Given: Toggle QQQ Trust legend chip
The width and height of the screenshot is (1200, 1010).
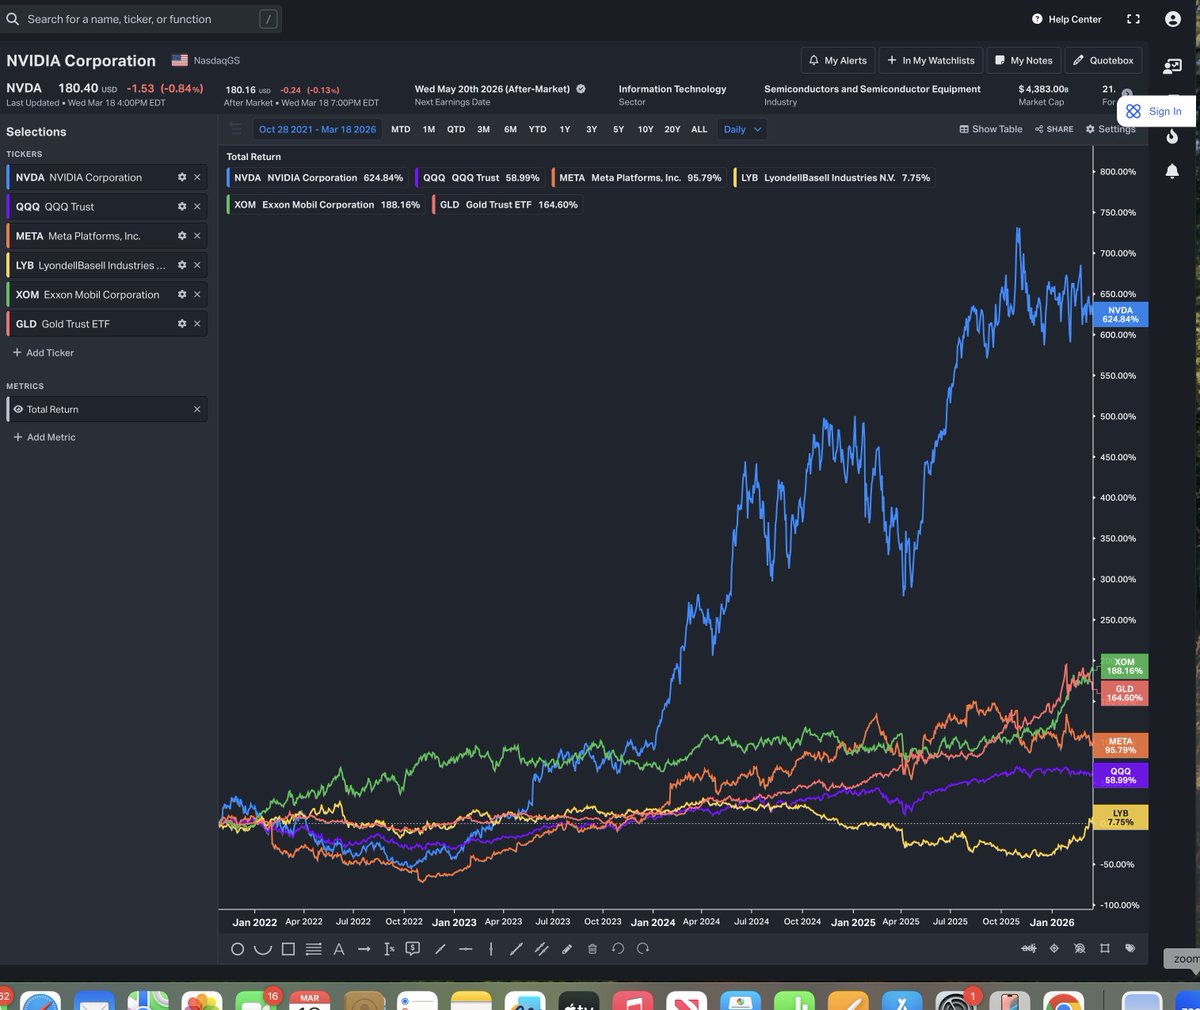Looking at the screenshot, I should click(x=480, y=178).
